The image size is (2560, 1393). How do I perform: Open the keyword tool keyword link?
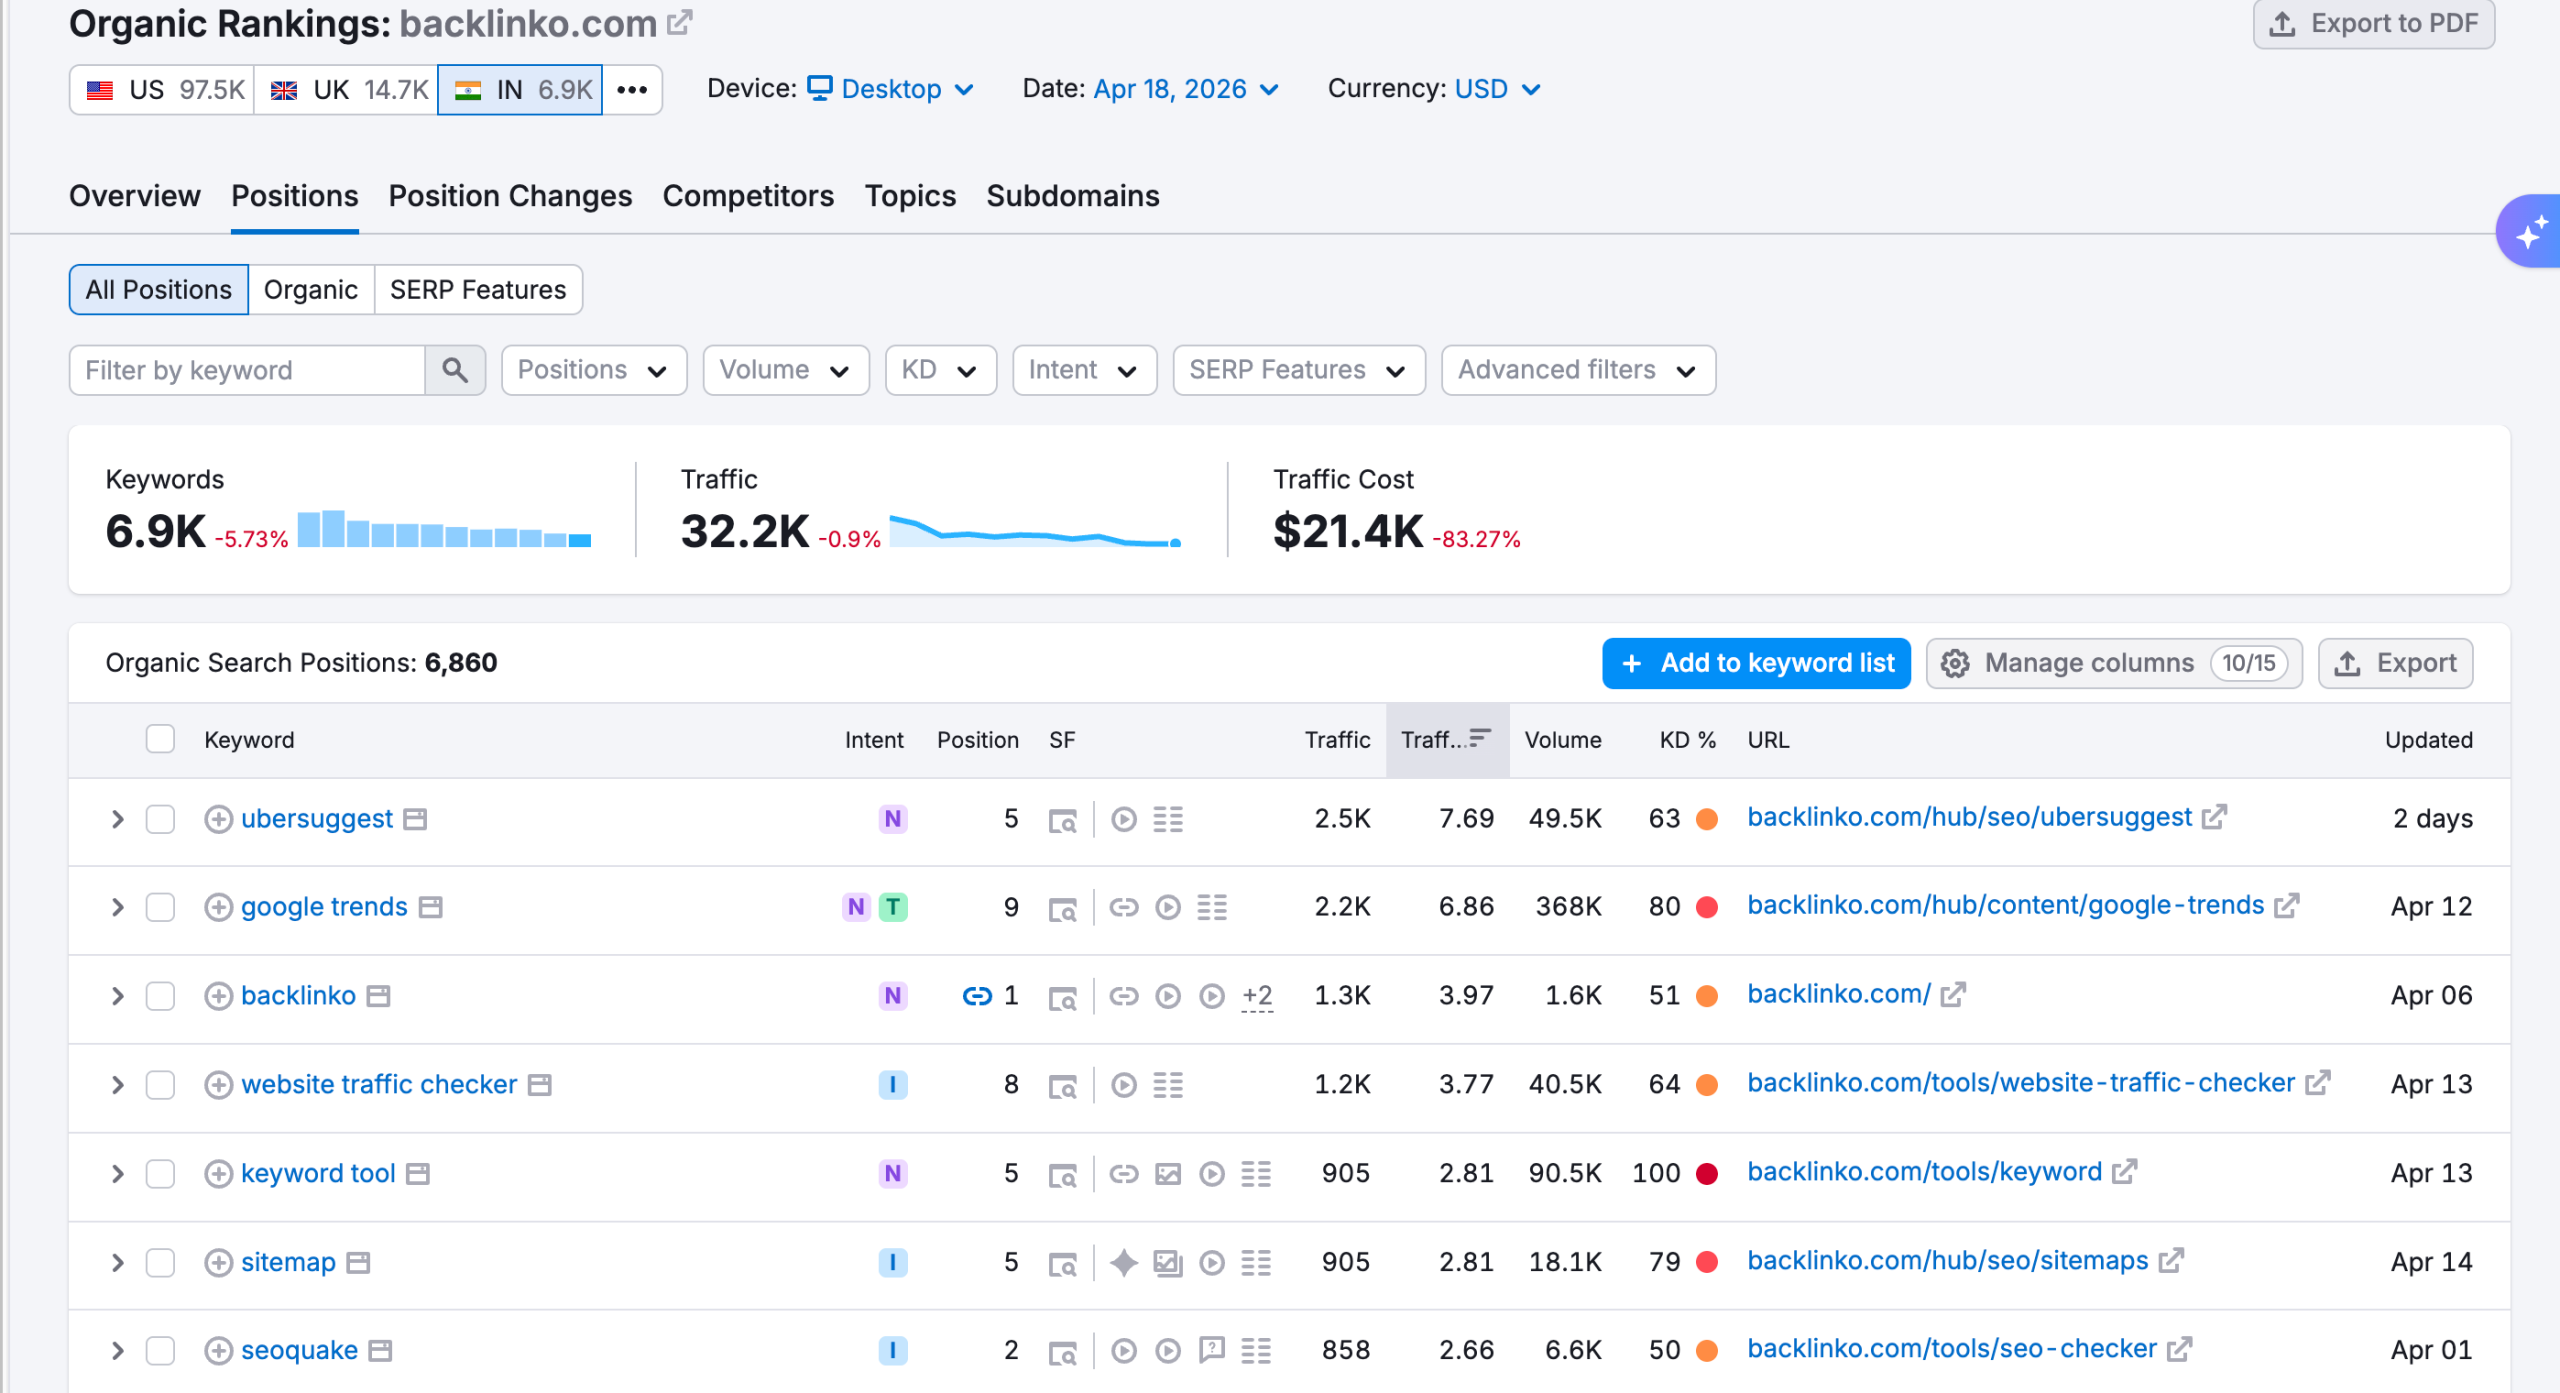pos(318,1173)
